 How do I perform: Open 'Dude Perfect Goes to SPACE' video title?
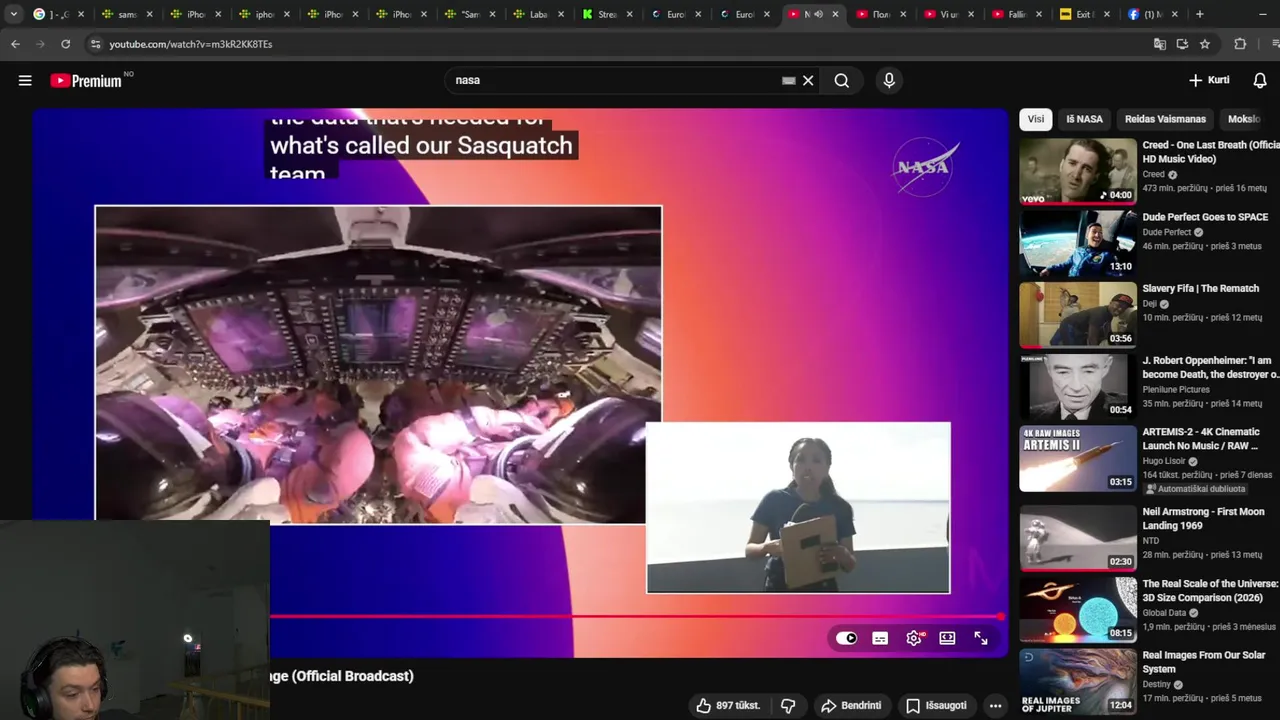[x=1205, y=217]
